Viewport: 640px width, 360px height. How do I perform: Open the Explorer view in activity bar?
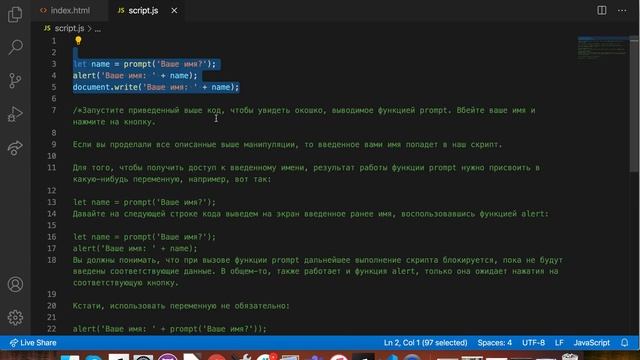[15, 14]
